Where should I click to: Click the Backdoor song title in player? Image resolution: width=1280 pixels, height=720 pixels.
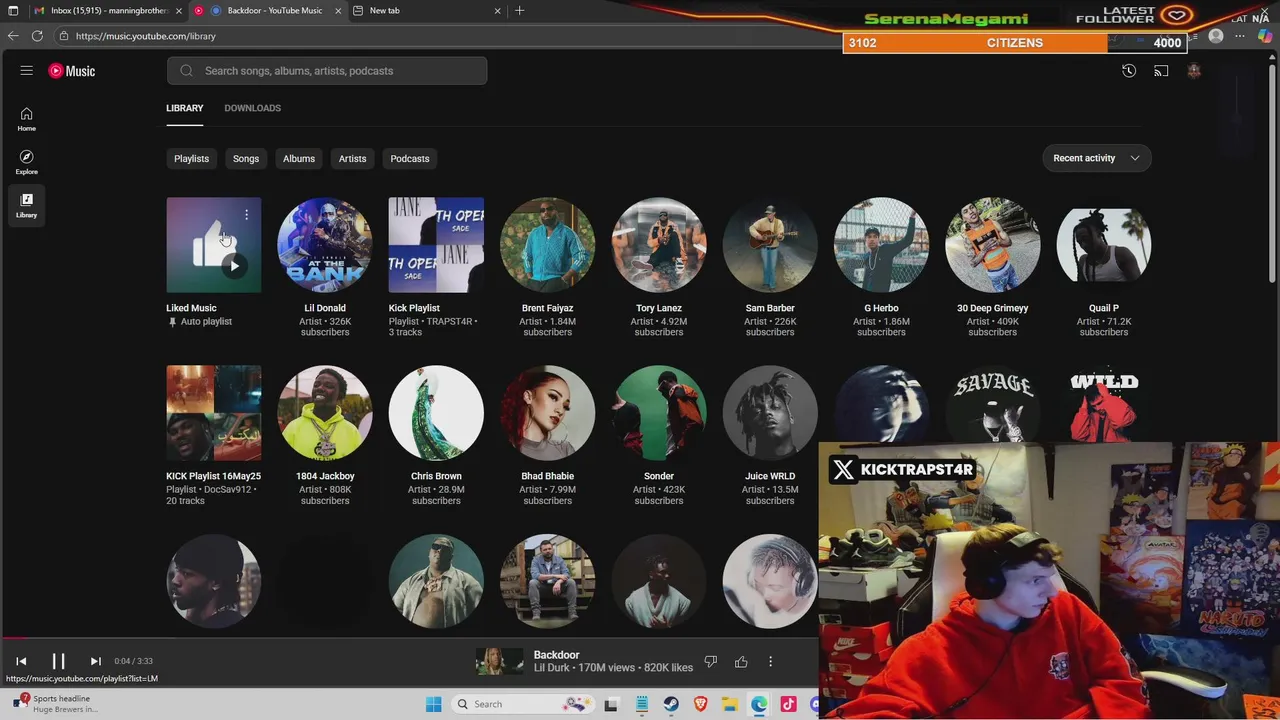click(557, 655)
